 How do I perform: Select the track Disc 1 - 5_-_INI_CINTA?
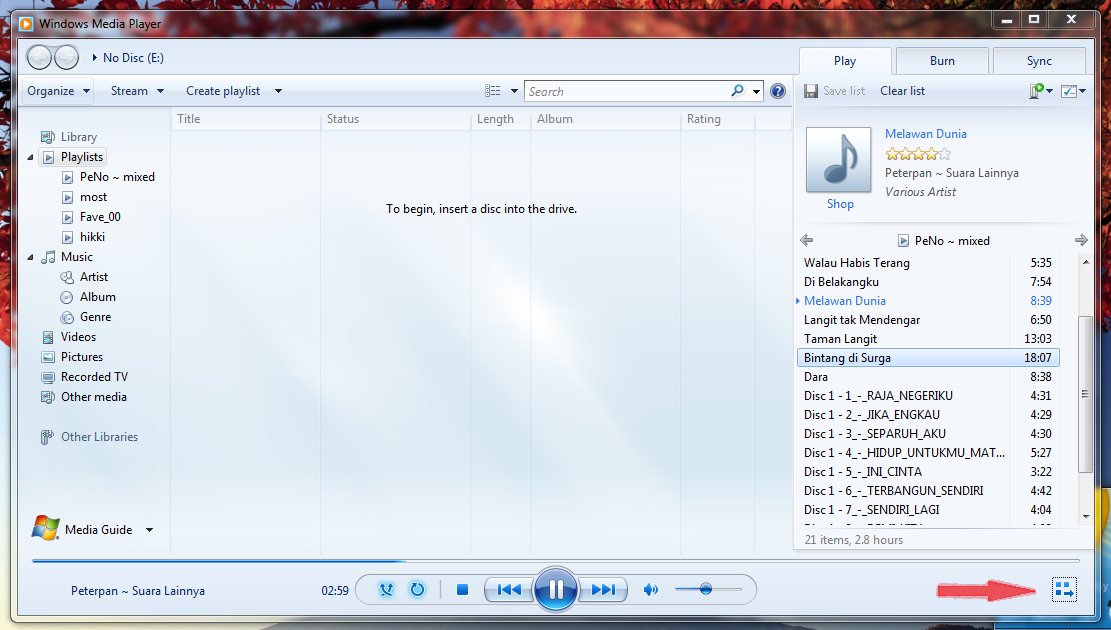coord(928,472)
